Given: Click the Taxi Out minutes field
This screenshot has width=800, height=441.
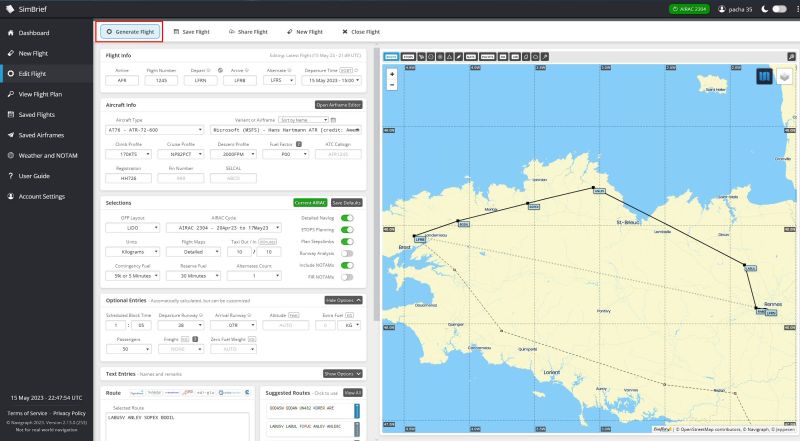Looking at the screenshot, I should coord(239,252).
